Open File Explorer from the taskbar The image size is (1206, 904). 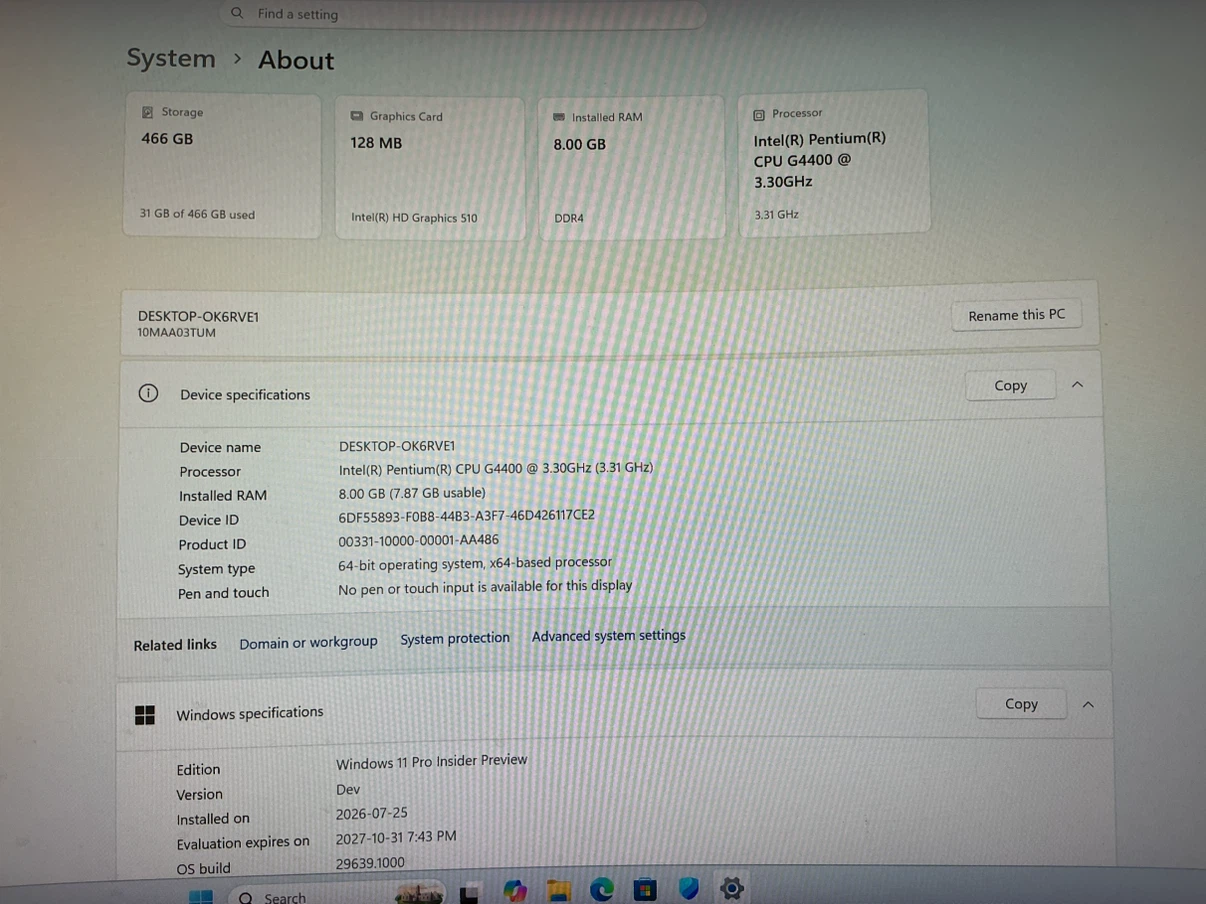[558, 889]
